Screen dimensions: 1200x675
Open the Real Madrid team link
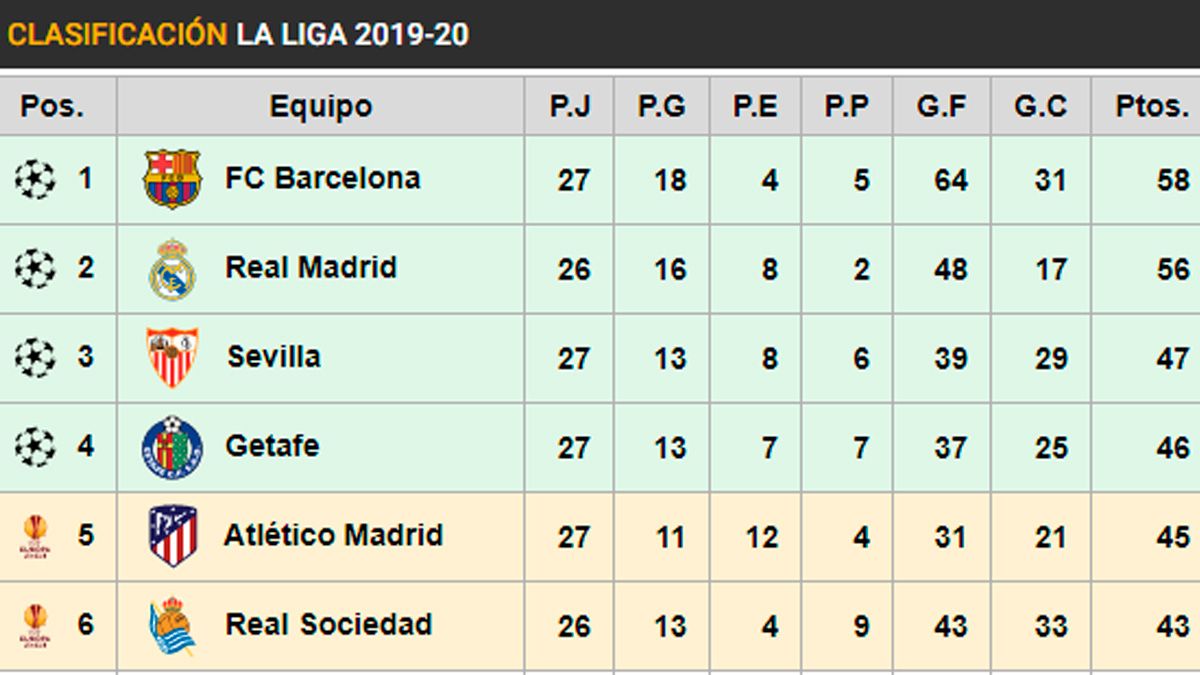tap(311, 268)
